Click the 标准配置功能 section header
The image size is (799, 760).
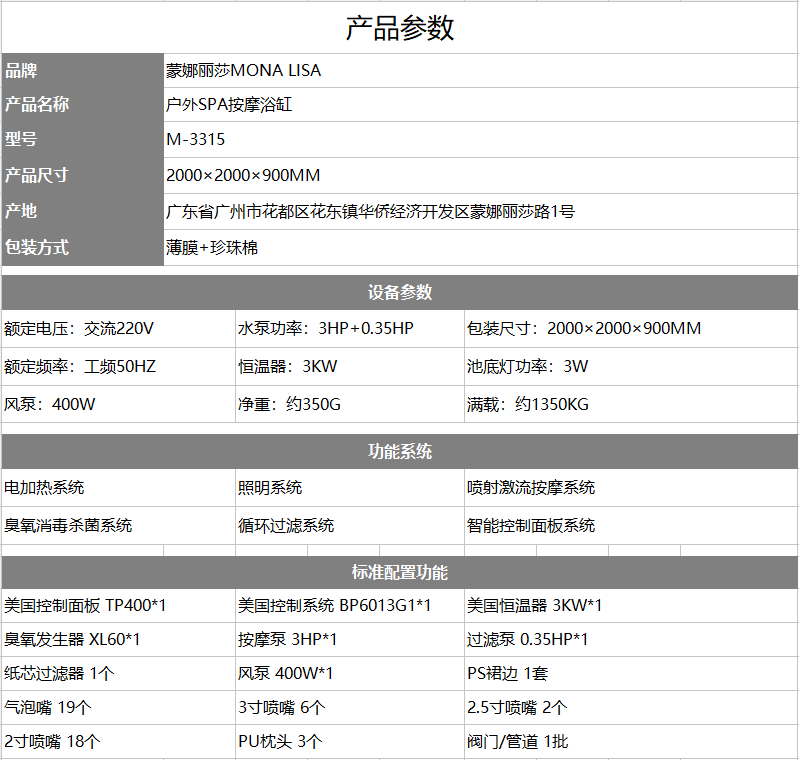(x=400, y=573)
